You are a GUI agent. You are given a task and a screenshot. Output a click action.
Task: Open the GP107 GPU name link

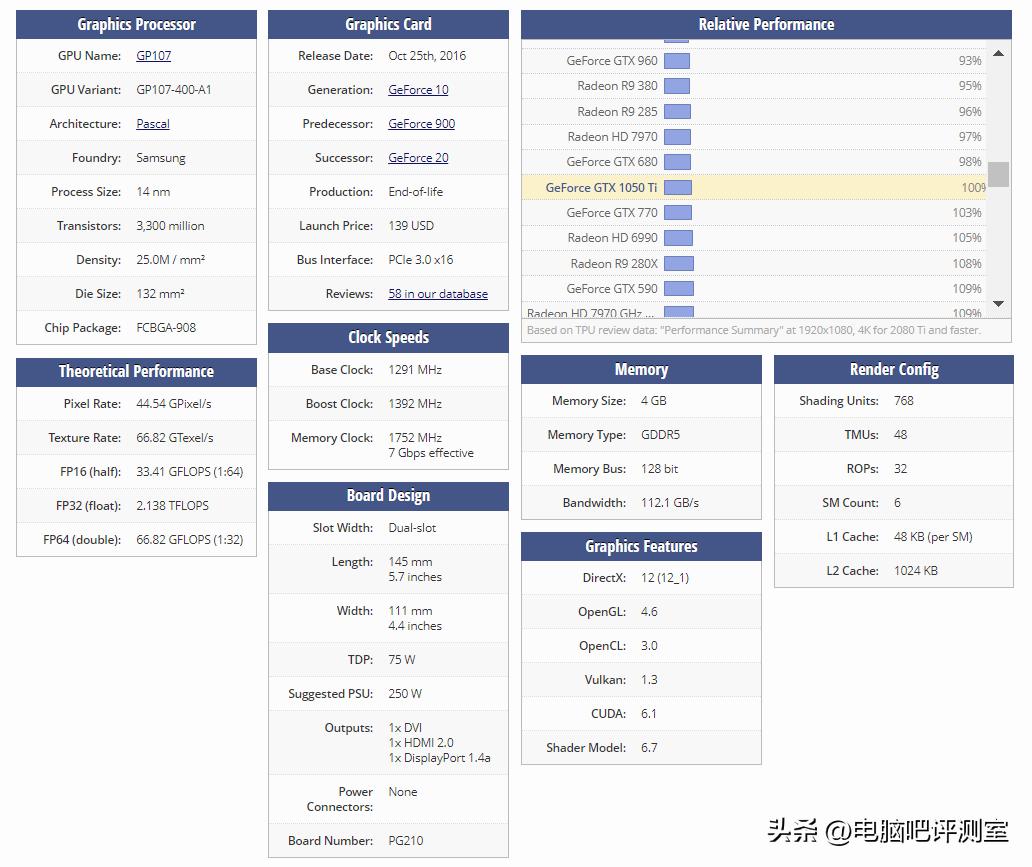coord(153,55)
